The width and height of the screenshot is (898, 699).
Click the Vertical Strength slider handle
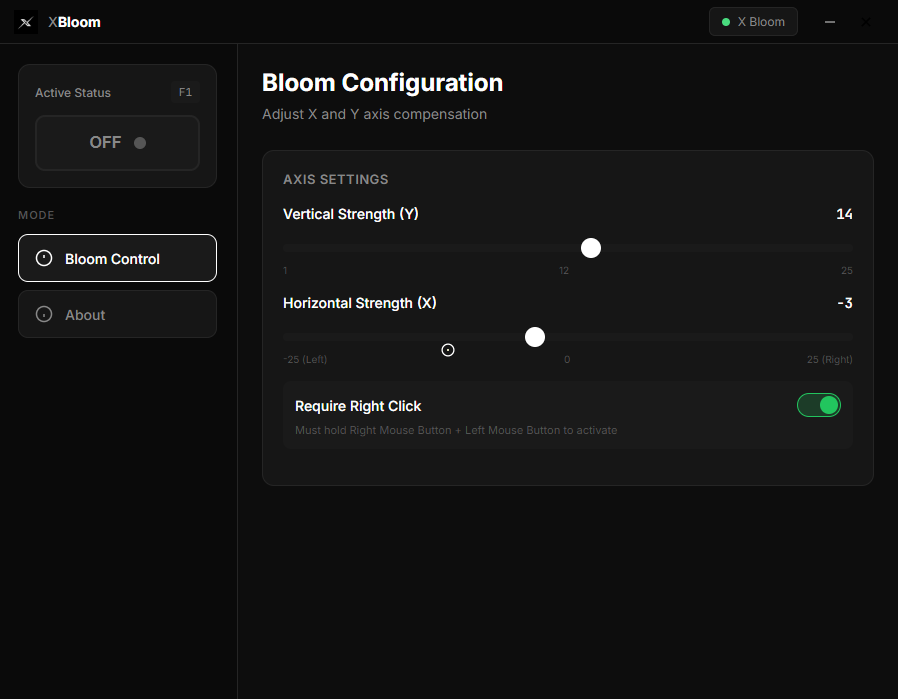pos(591,247)
